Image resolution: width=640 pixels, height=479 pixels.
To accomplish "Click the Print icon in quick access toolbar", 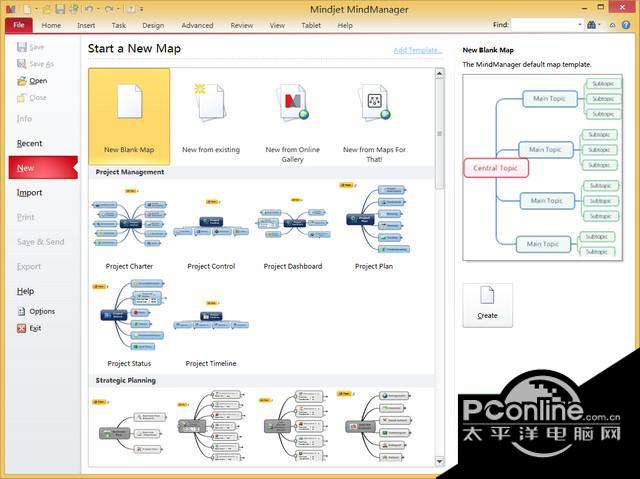I will point(73,9).
